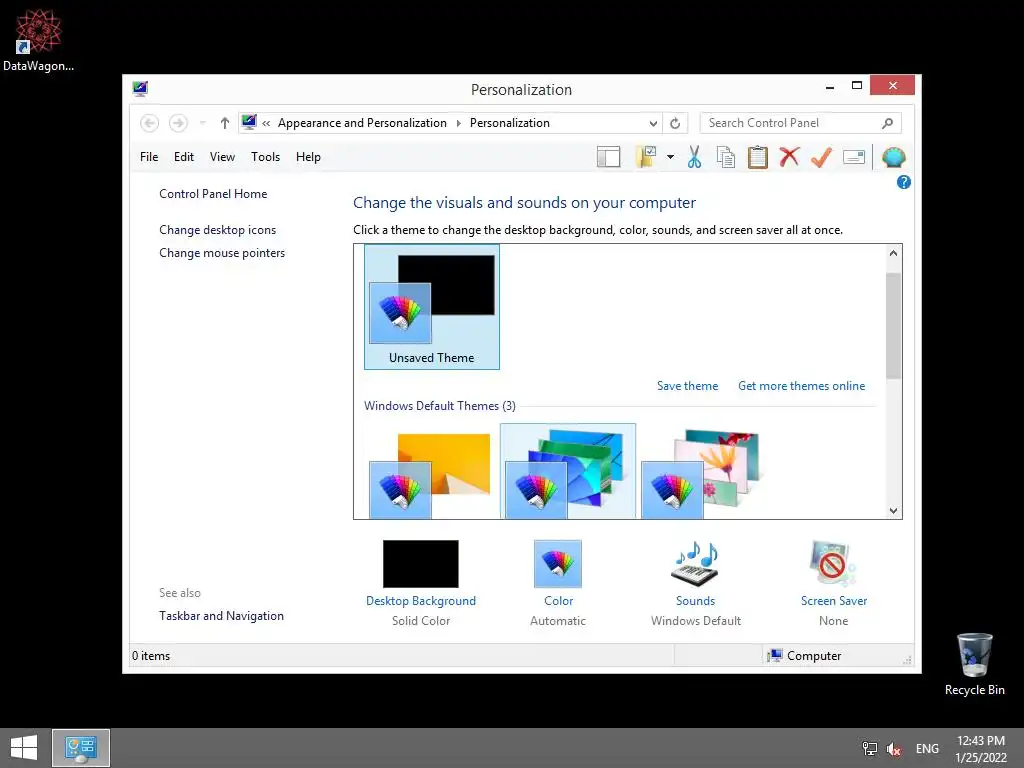Click the Control Panel taskbar button

(x=81, y=748)
